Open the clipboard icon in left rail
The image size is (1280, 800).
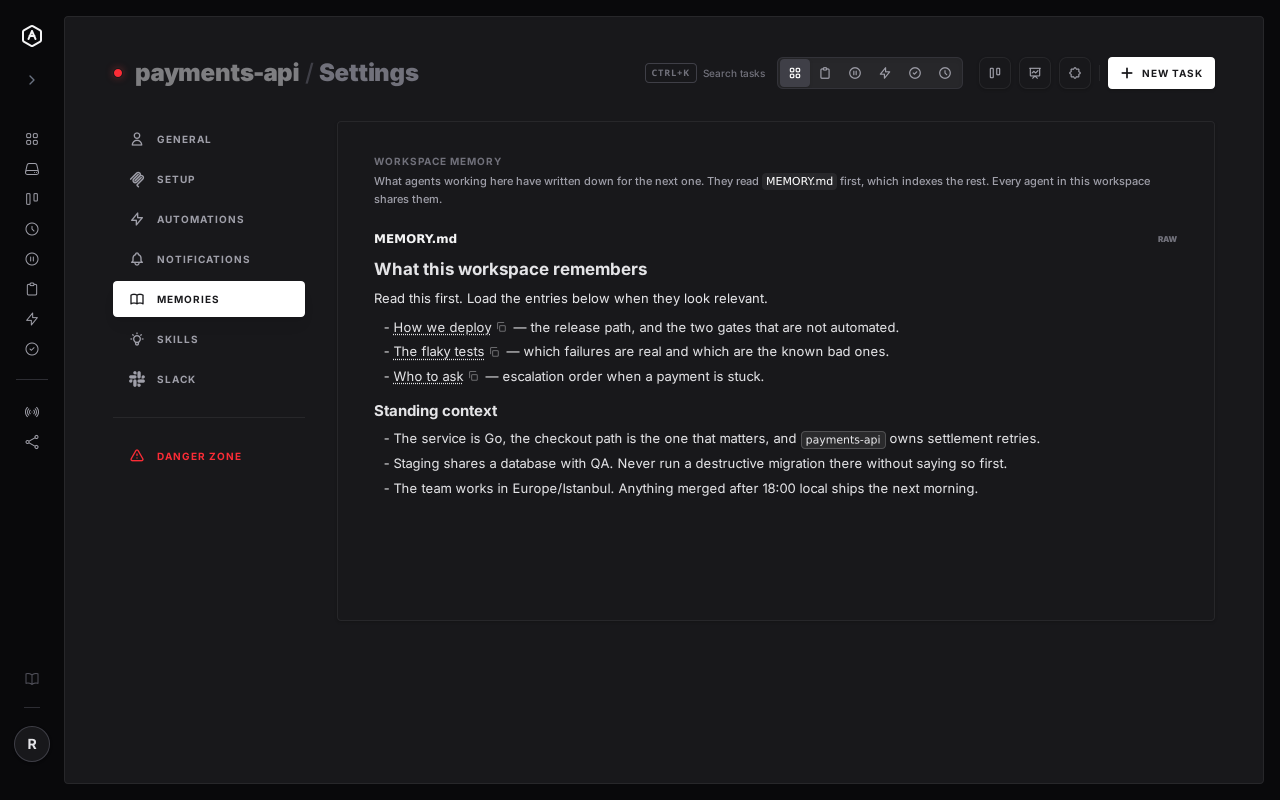coord(32,289)
